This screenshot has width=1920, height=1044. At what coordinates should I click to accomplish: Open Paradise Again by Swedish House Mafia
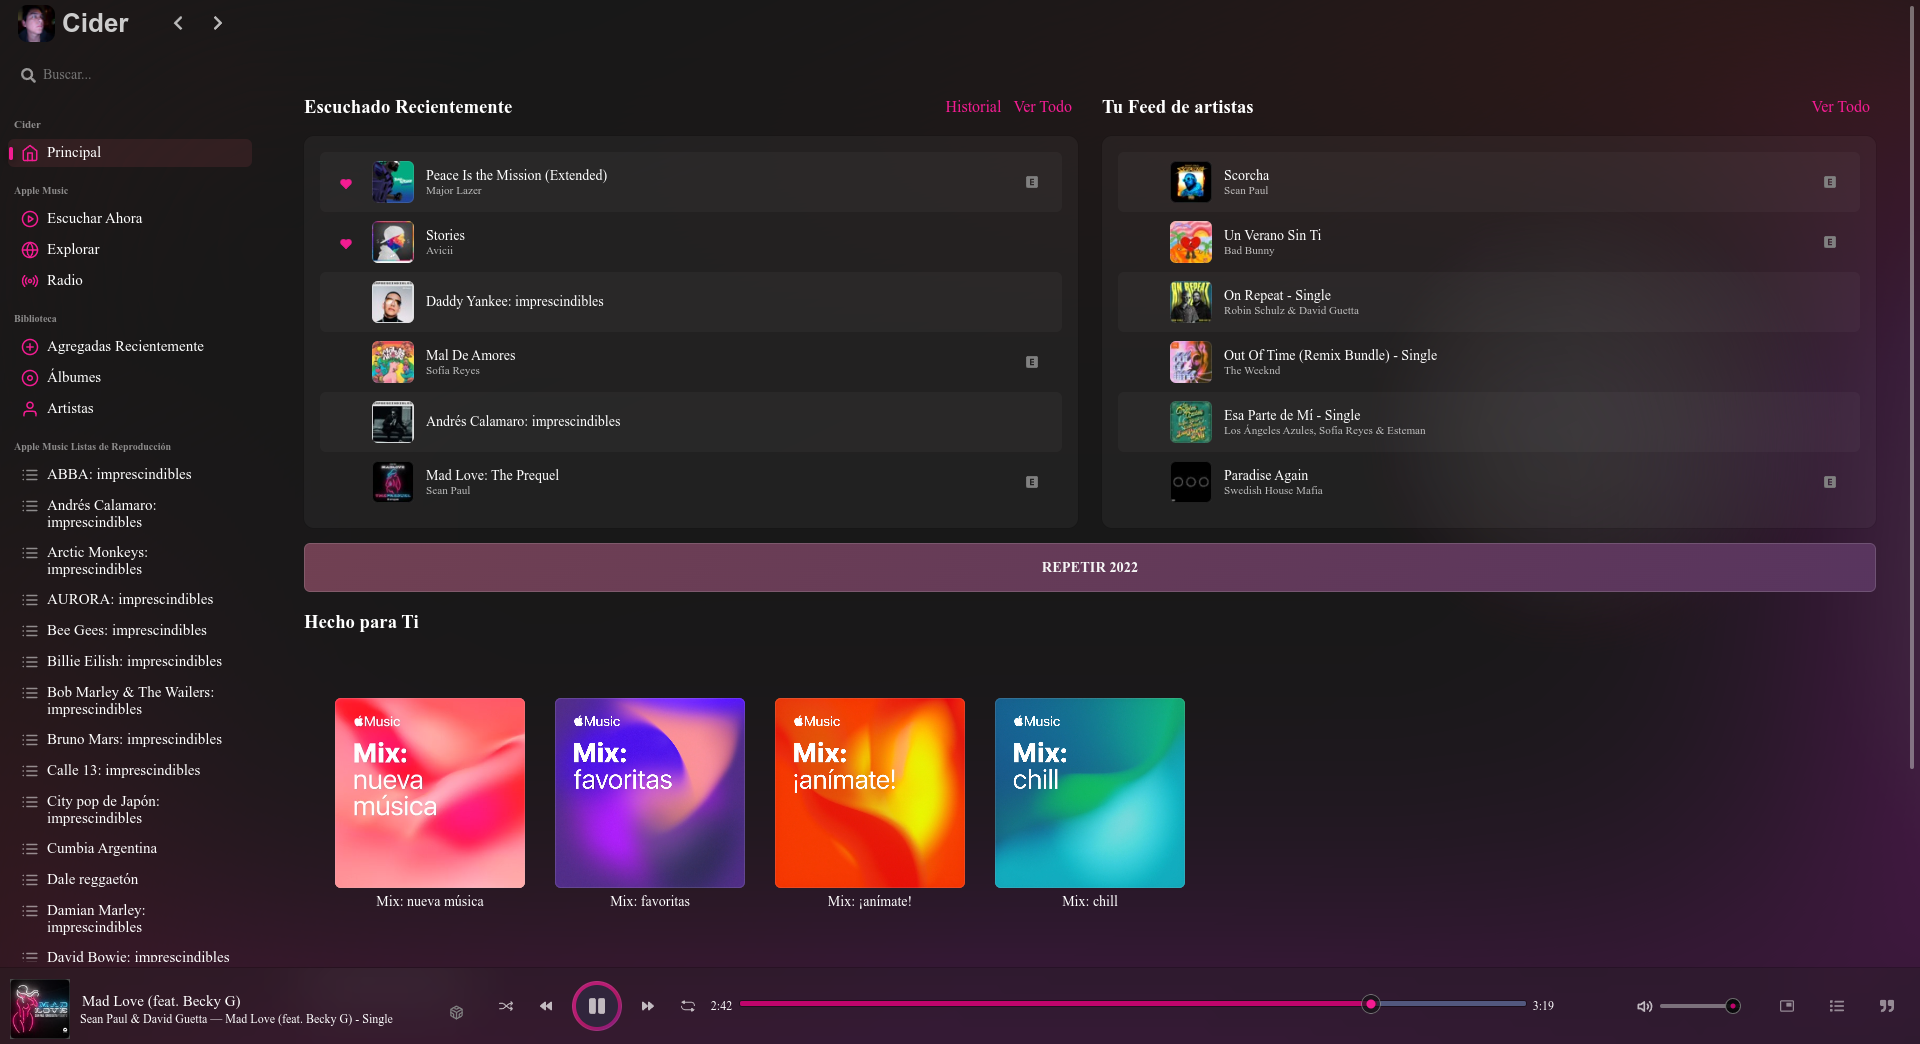point(1489,482)
